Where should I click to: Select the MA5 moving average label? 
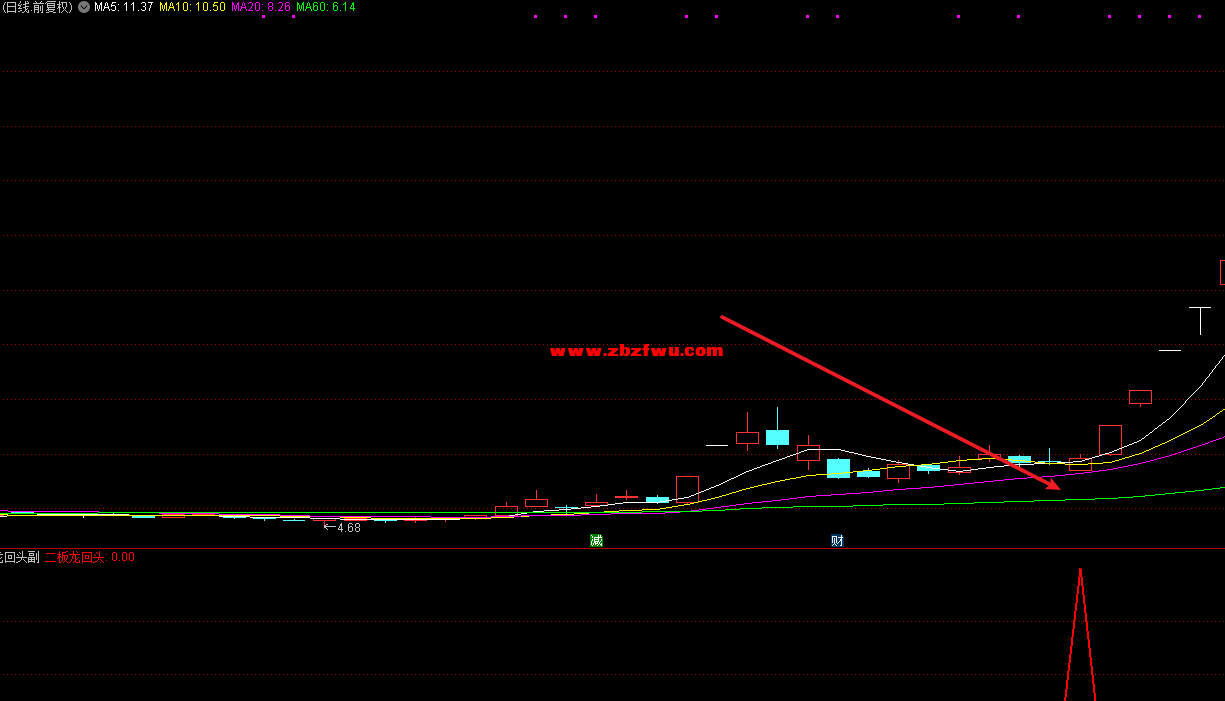[x=123, y=7]
